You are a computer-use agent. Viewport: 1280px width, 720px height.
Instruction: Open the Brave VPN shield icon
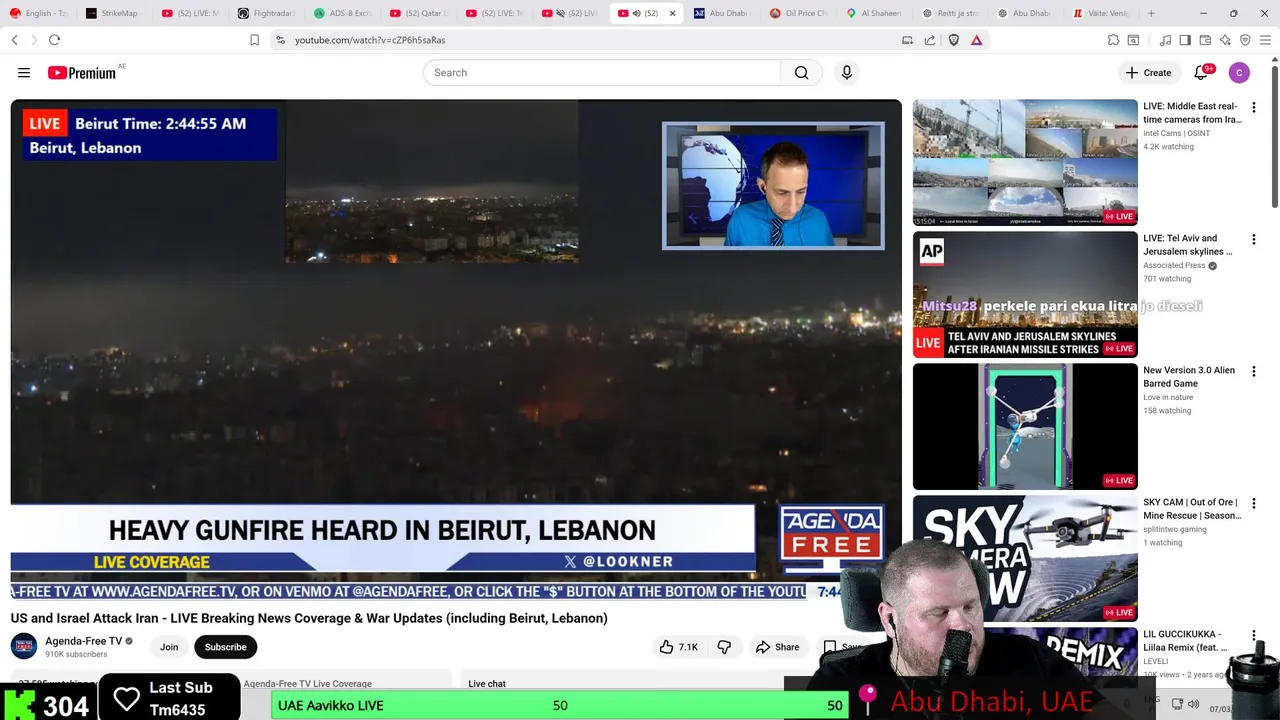pyautogui.click(x=1245, y=40)
